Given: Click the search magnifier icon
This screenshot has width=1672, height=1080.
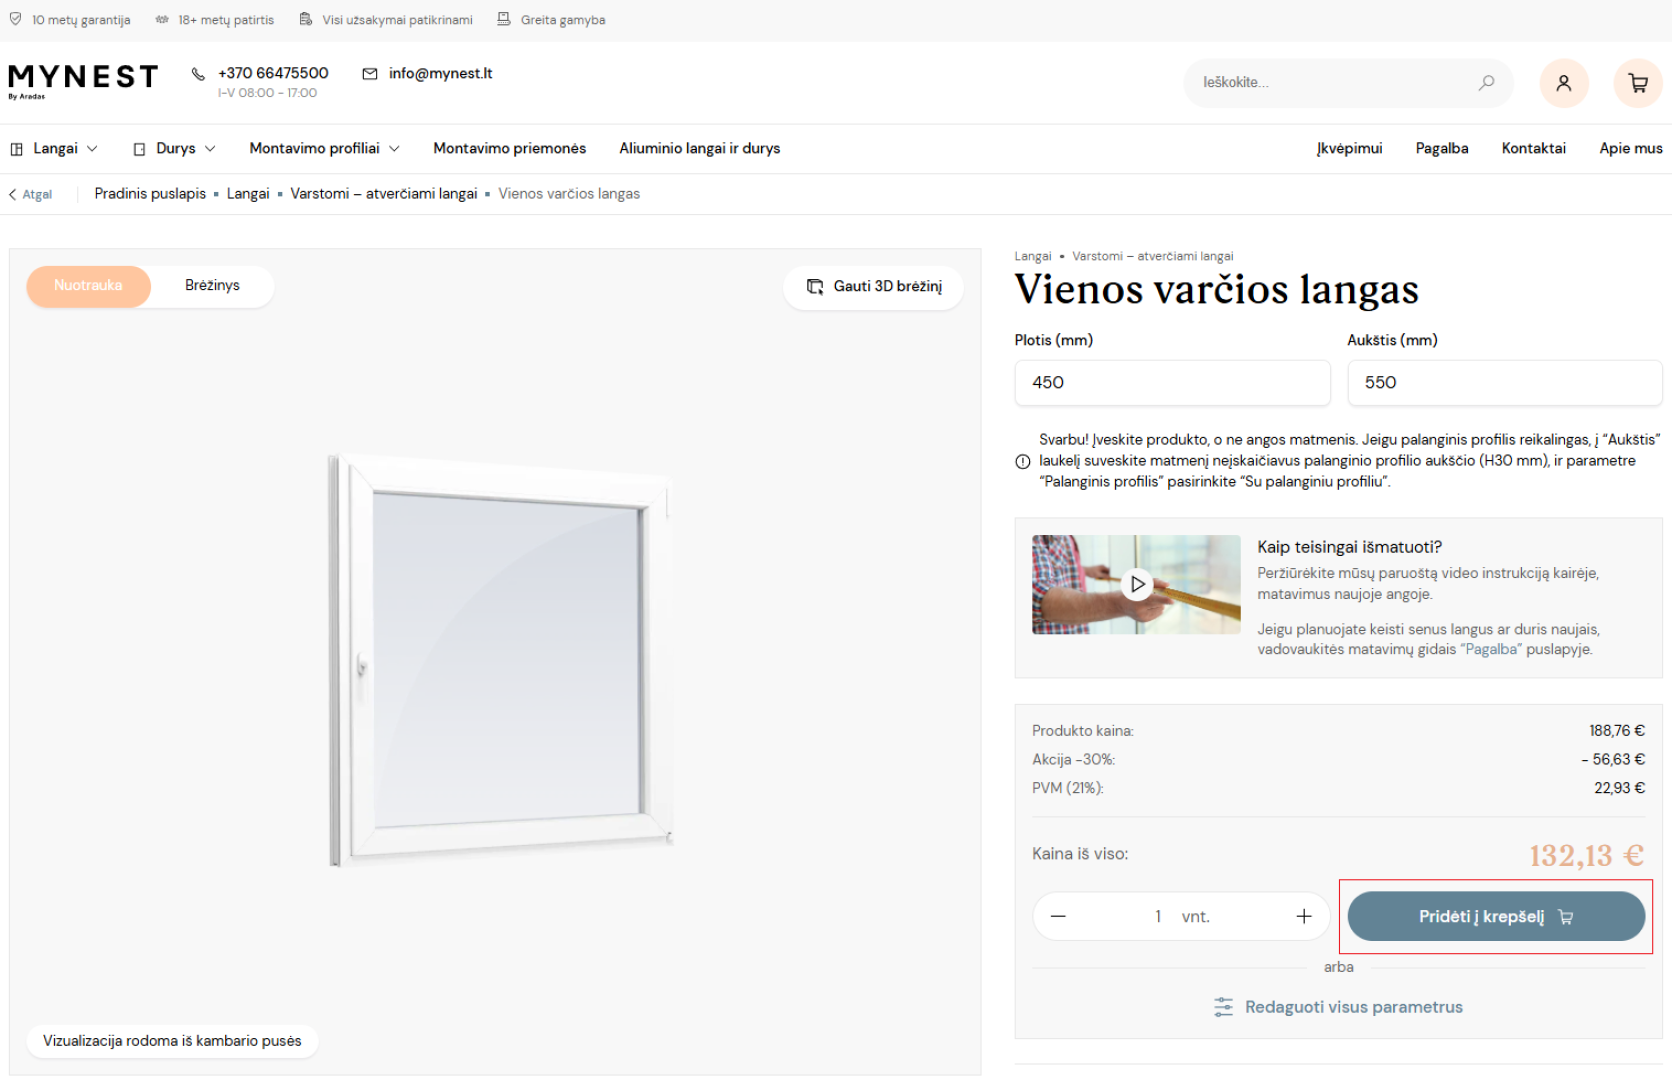Looking at the screenshot, I should pos(1487,82).
